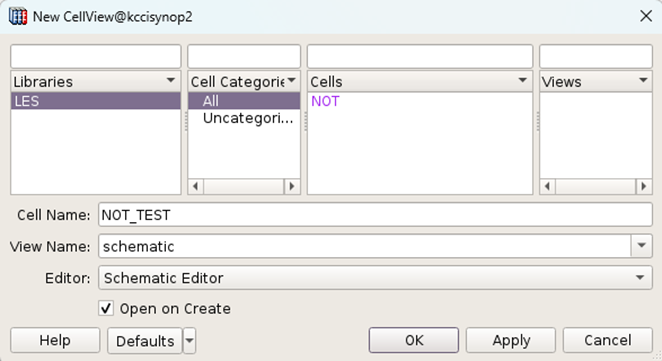Click the Apply button
The image size is (662, 361).
511,340
